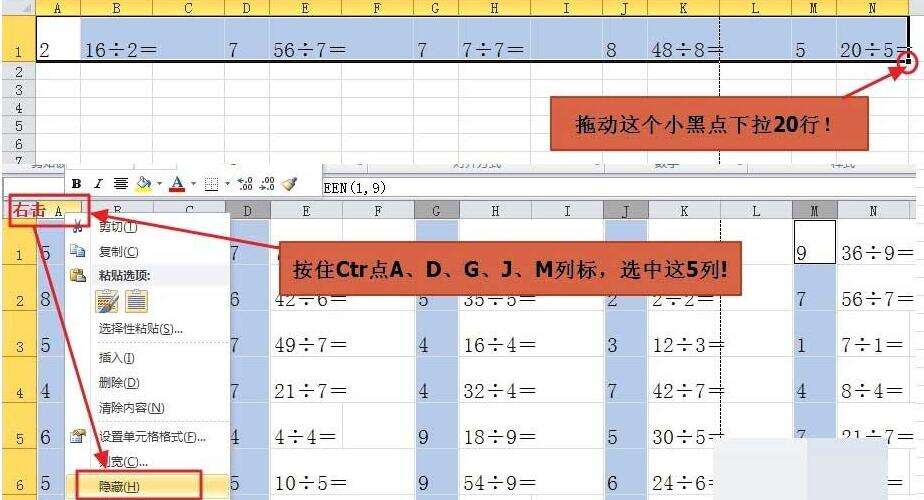Open the fill color dropdown arrow
The height and width of the screenshot is (500, 924).
[x=159, y=184]
